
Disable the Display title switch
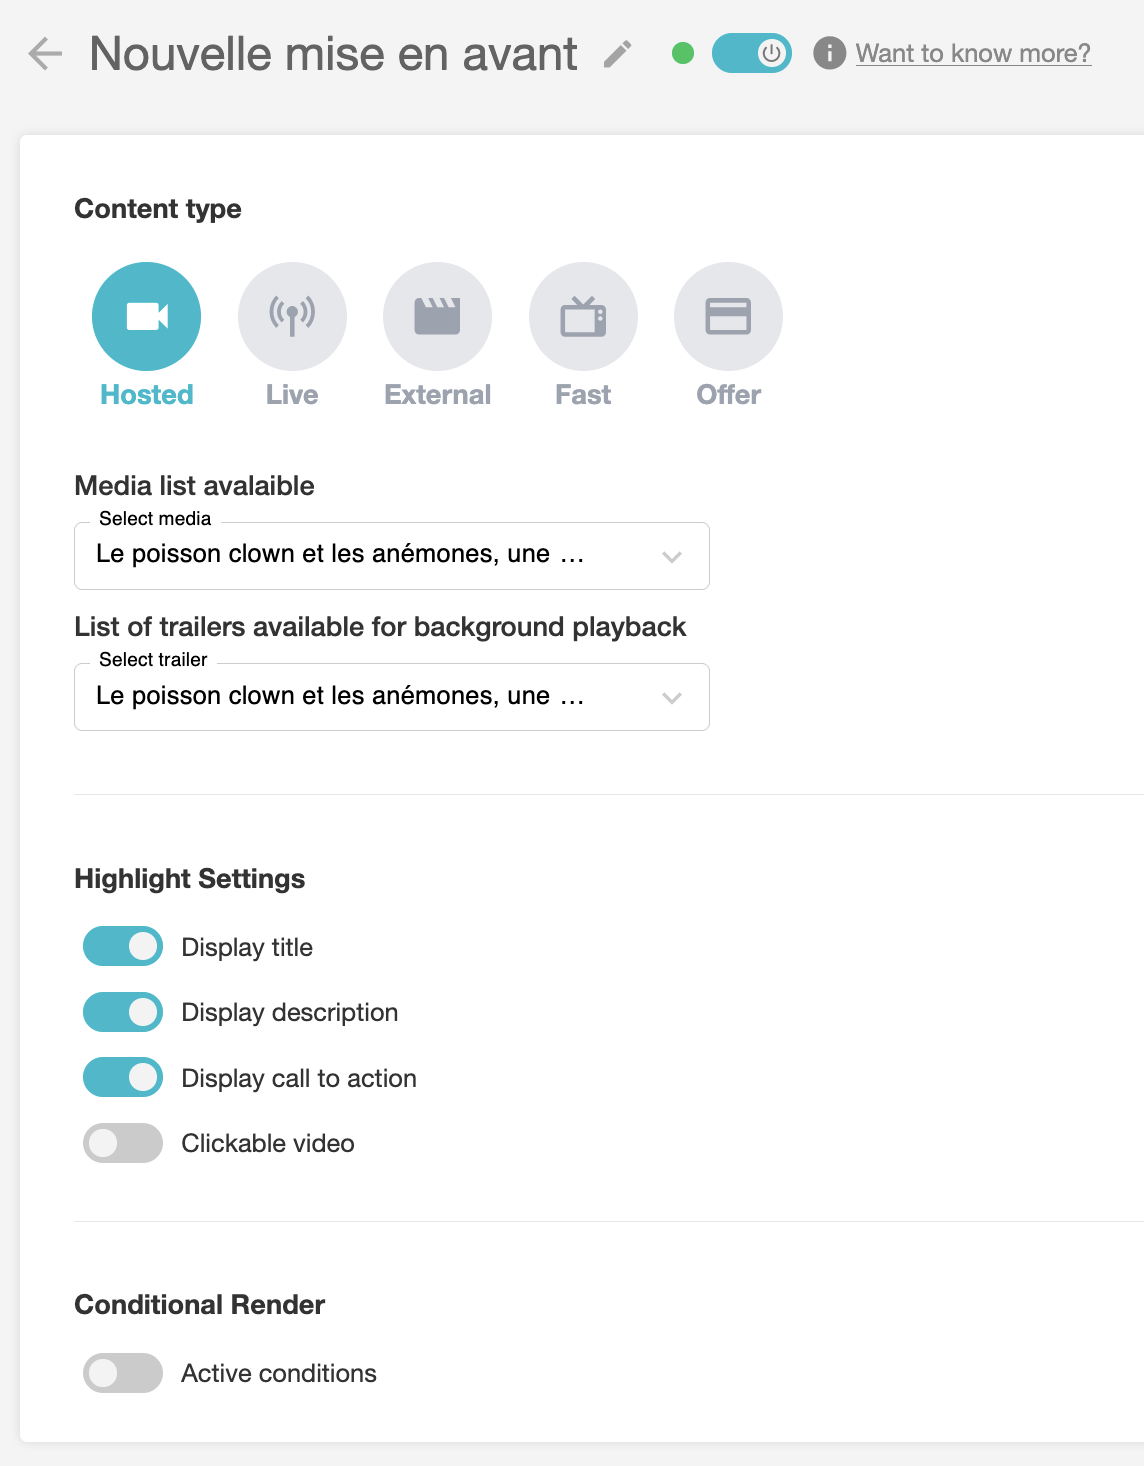pos(123,946)
